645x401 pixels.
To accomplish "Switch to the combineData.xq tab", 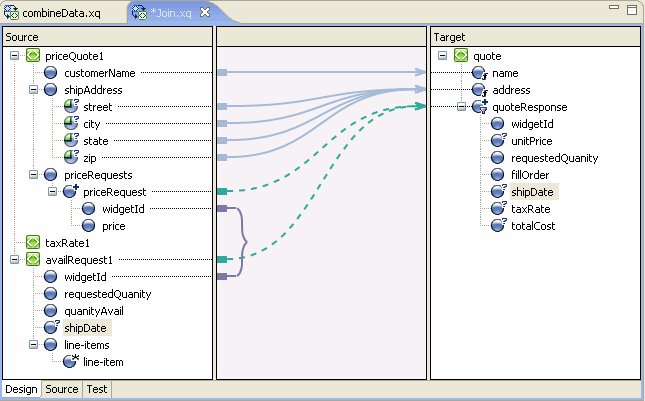I will pyautogui.click(x=63, y=12).
